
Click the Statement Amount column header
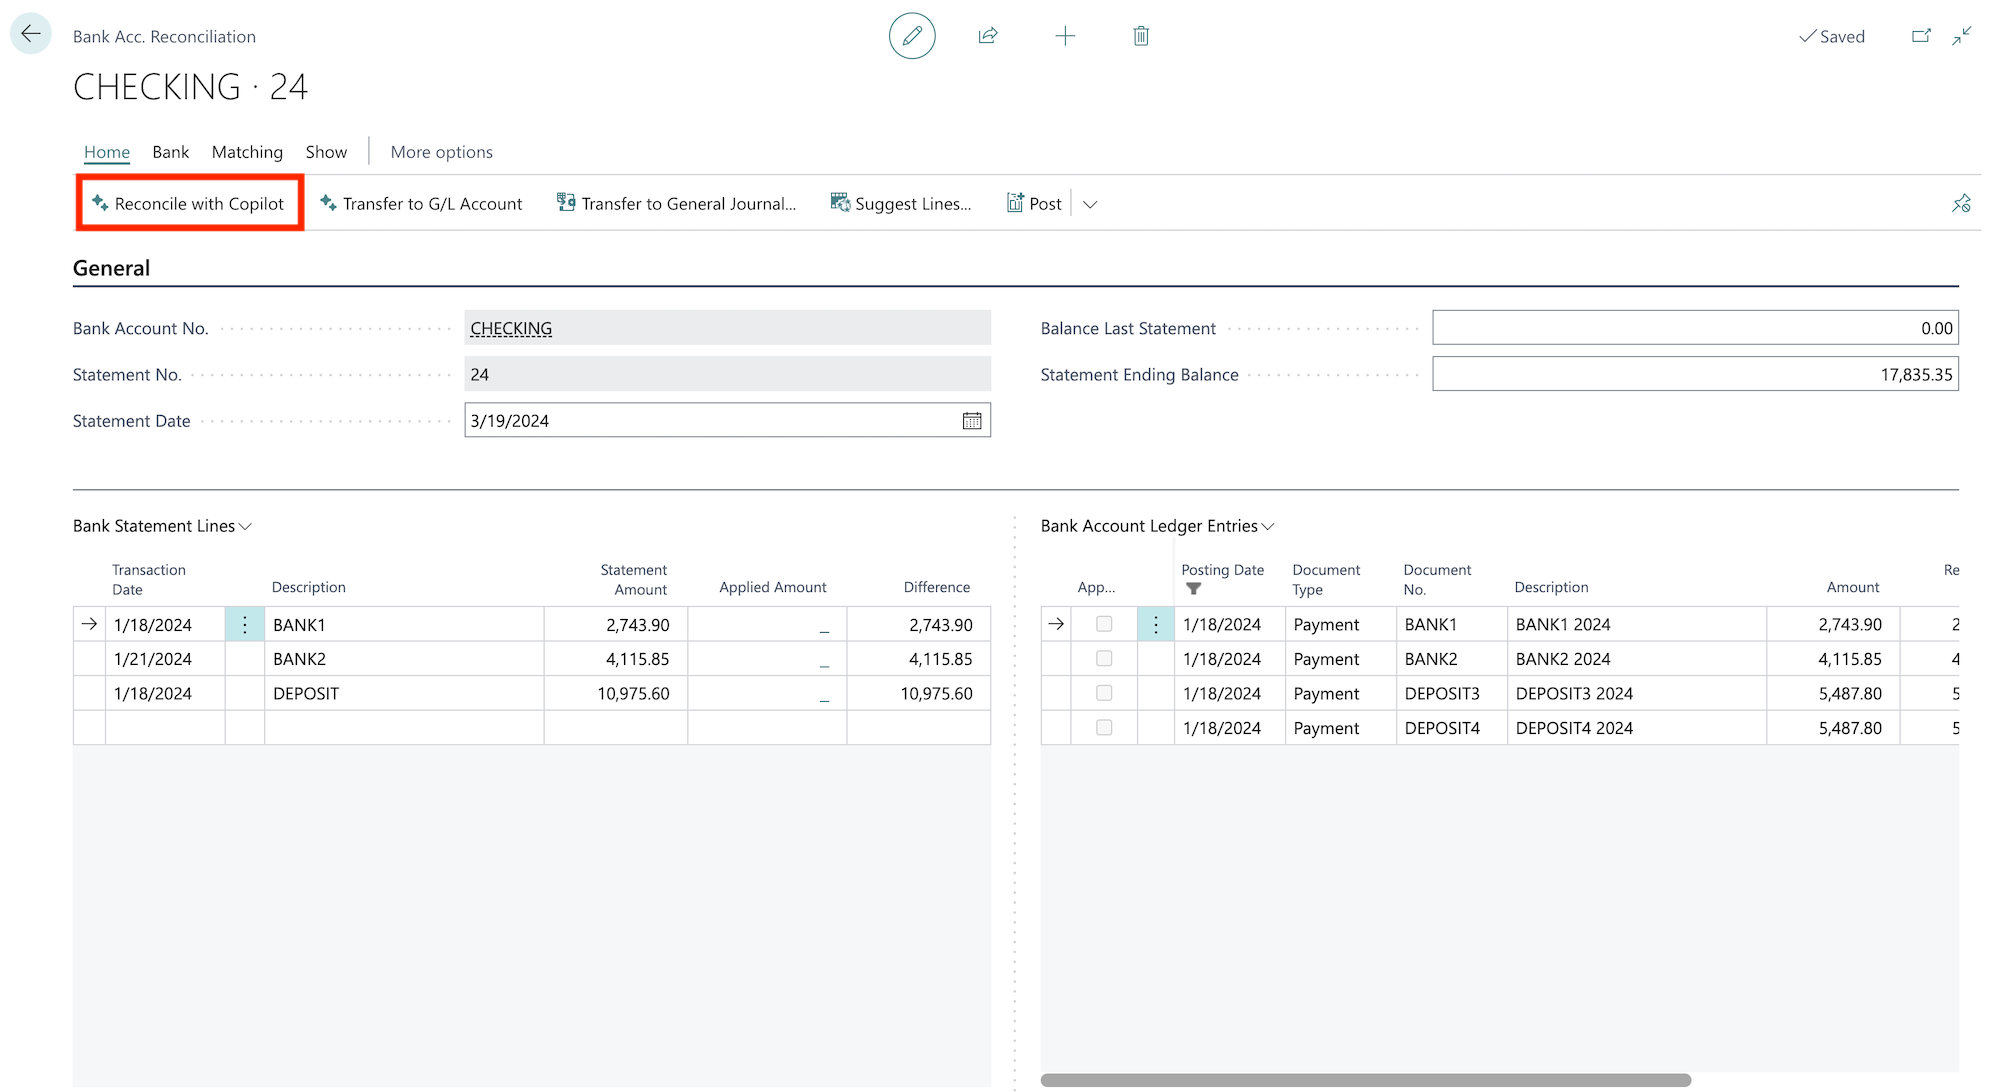pos(634,579)
